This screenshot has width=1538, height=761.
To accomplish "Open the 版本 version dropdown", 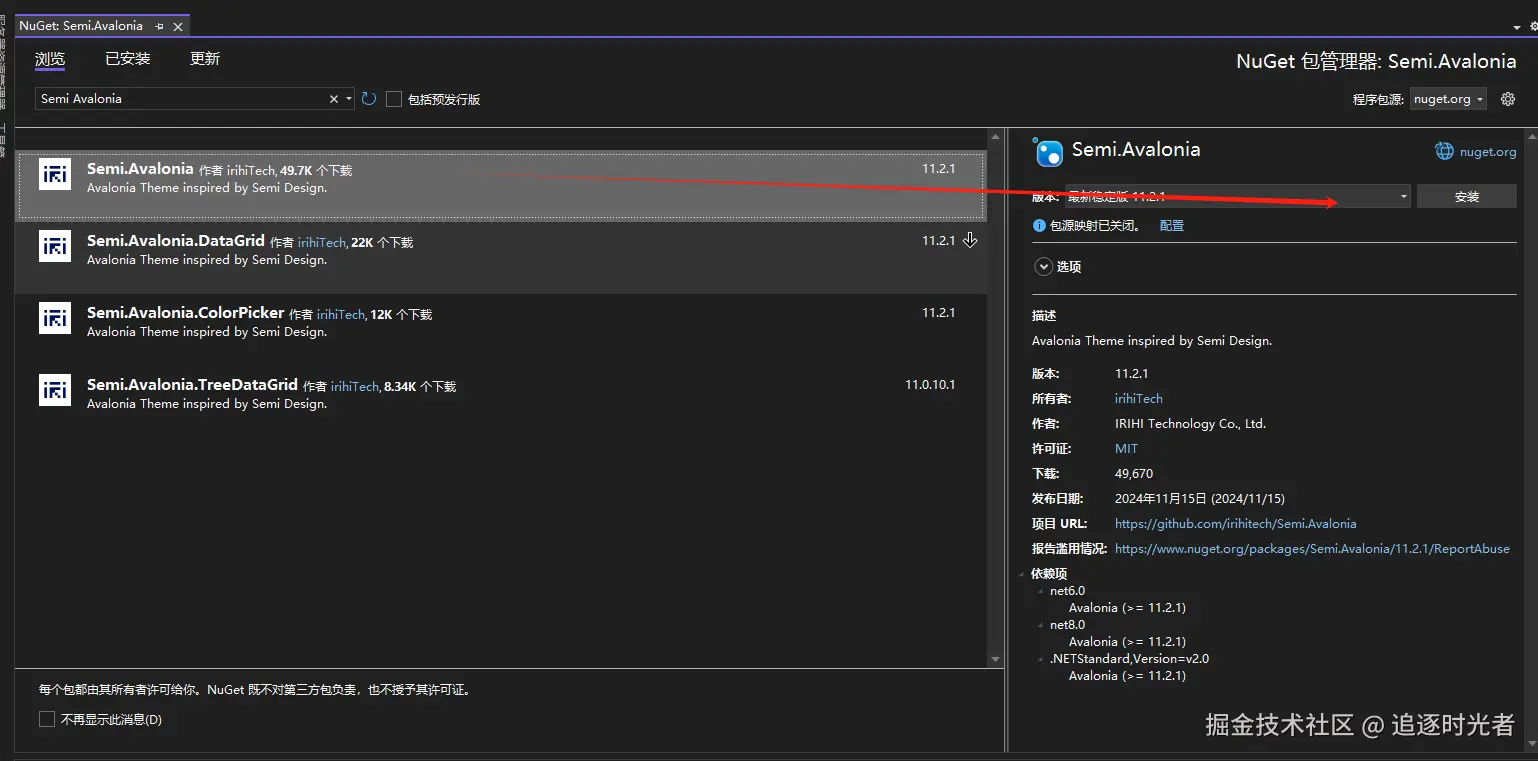I will [1238, 196].
